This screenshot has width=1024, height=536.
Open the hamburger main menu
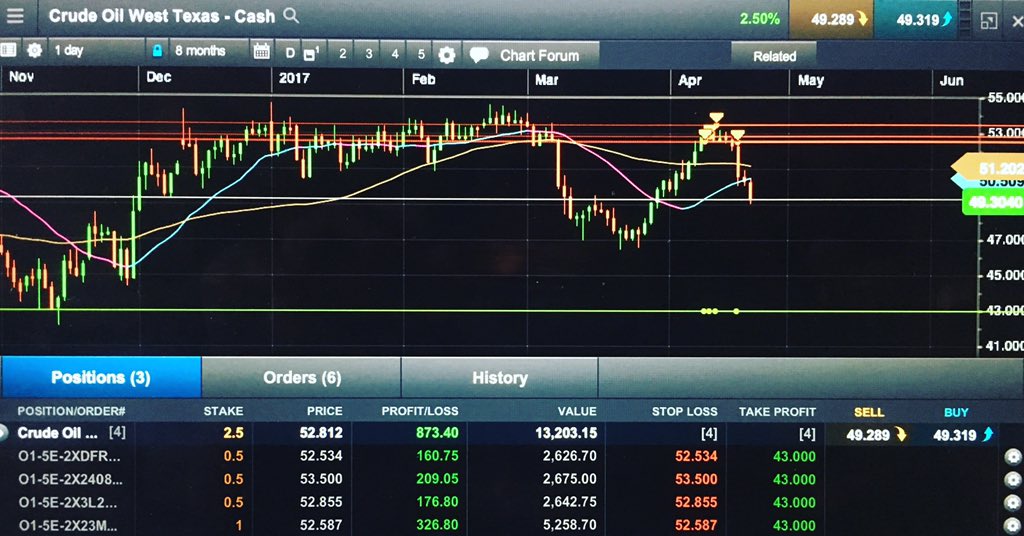click(14, 16)
